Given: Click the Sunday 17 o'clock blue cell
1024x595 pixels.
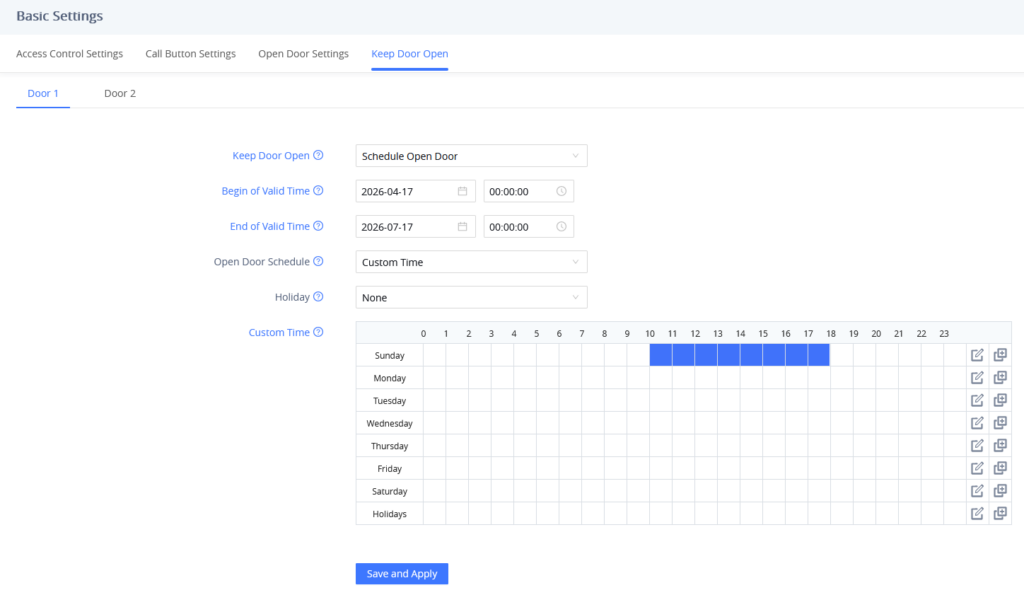Looking at the screenshot, I should coord(819,355).
